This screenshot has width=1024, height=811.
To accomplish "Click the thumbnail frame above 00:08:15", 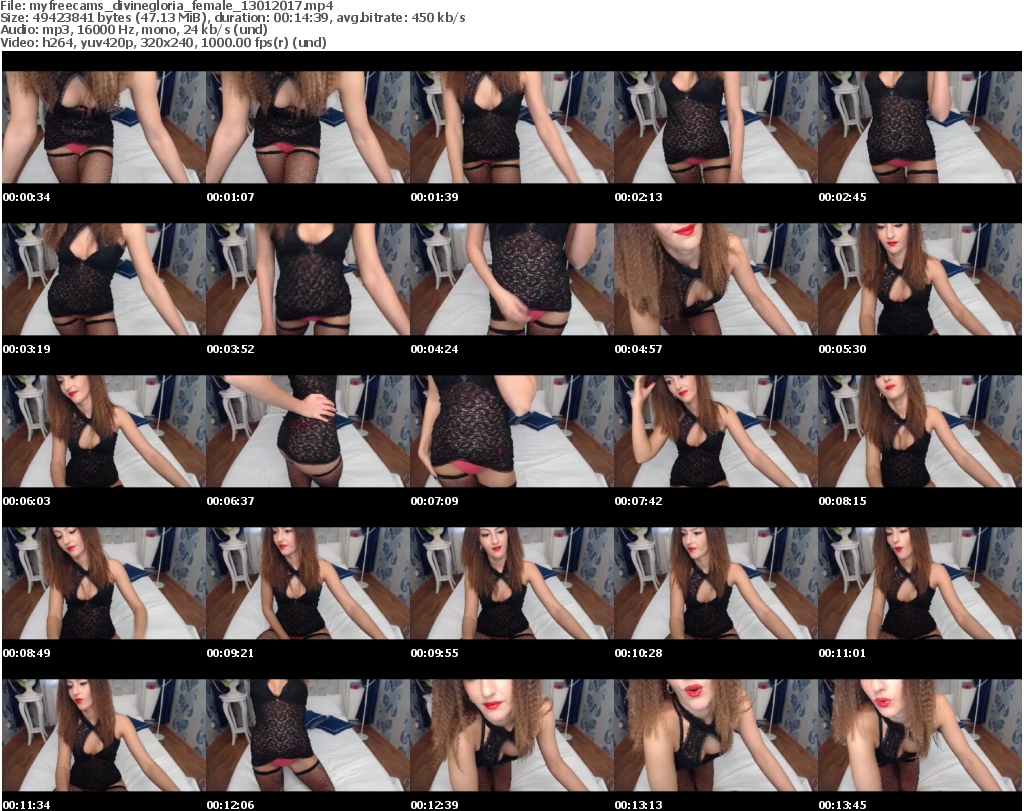I will pyautogui.click(x=920, y=432).
